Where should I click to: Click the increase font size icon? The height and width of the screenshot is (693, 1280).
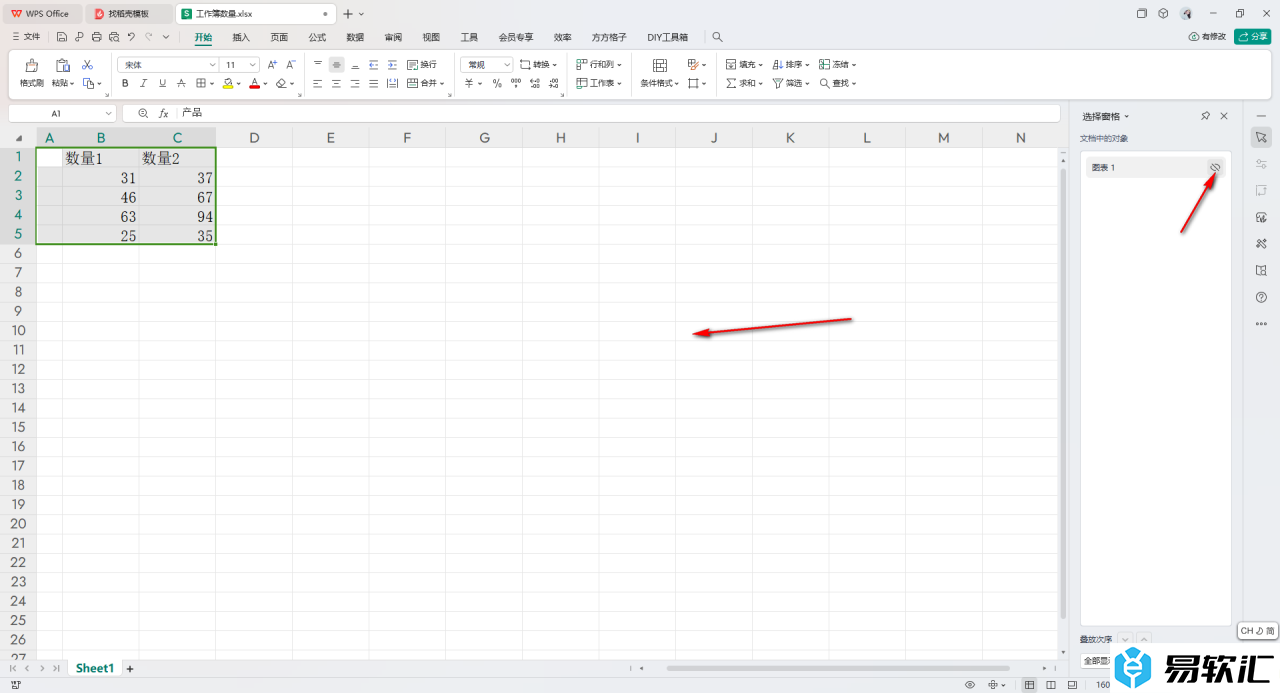point(272,64)
